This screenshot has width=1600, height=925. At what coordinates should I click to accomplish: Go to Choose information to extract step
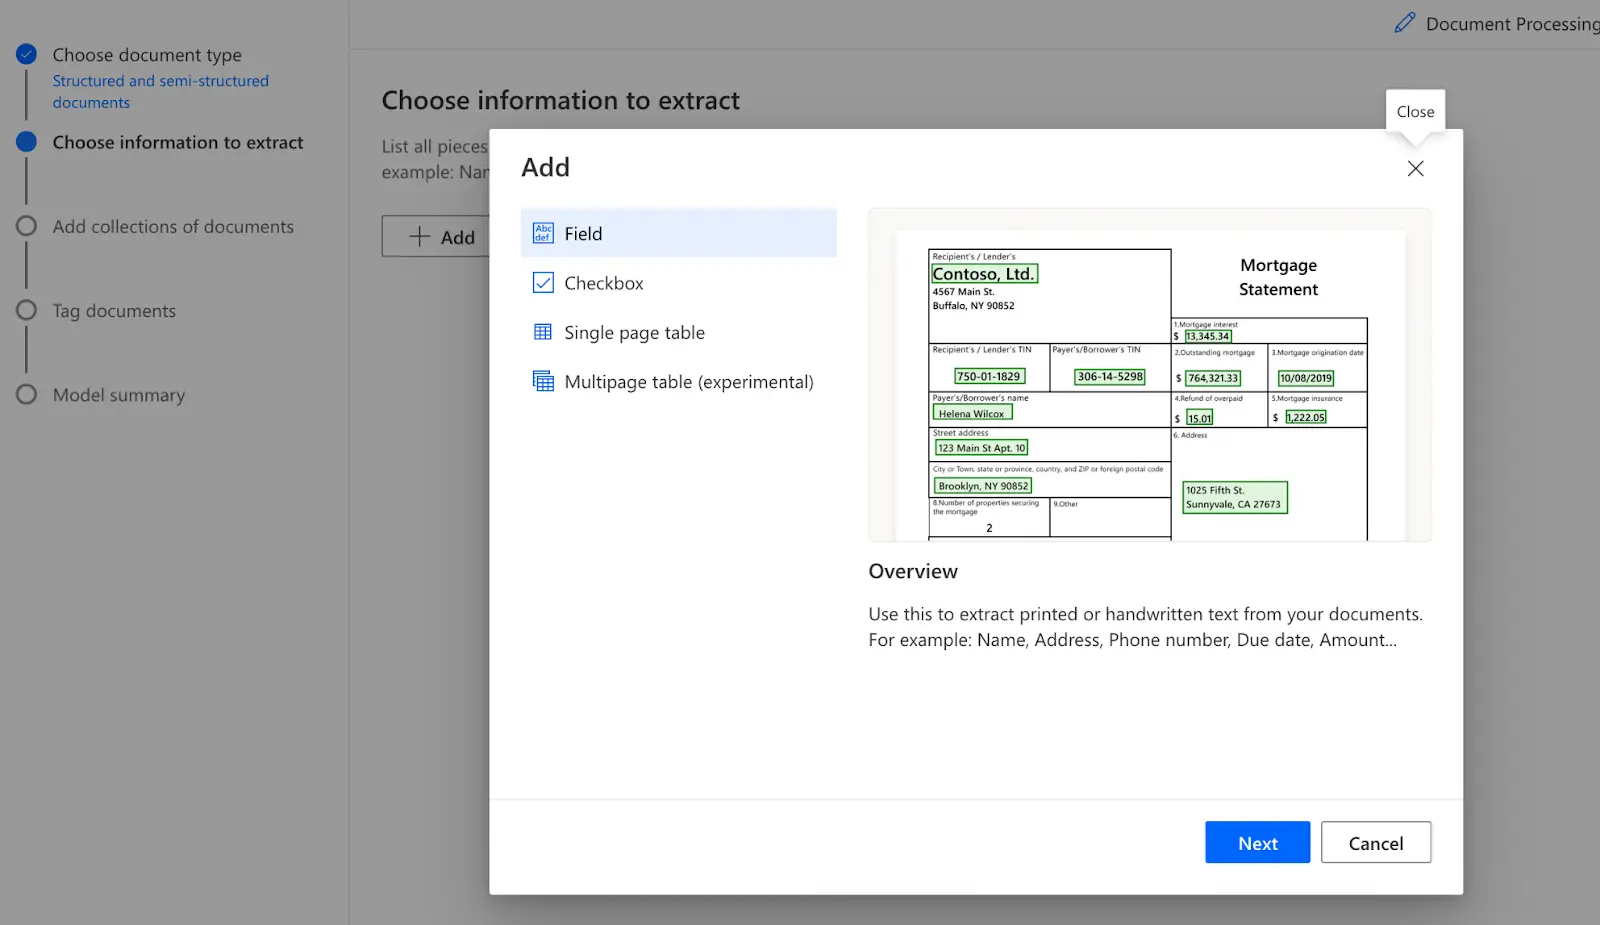tap(178, 142)
